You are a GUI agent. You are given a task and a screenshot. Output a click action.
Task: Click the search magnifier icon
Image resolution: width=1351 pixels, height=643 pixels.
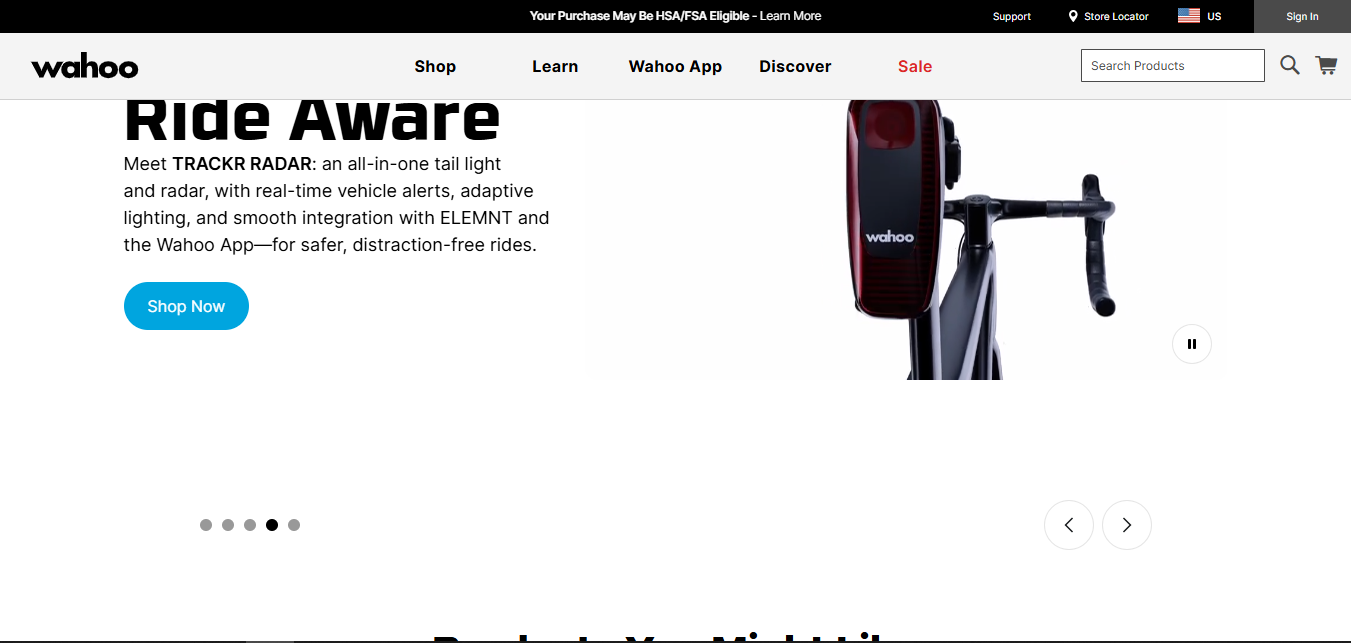[x=1290, y=65]
